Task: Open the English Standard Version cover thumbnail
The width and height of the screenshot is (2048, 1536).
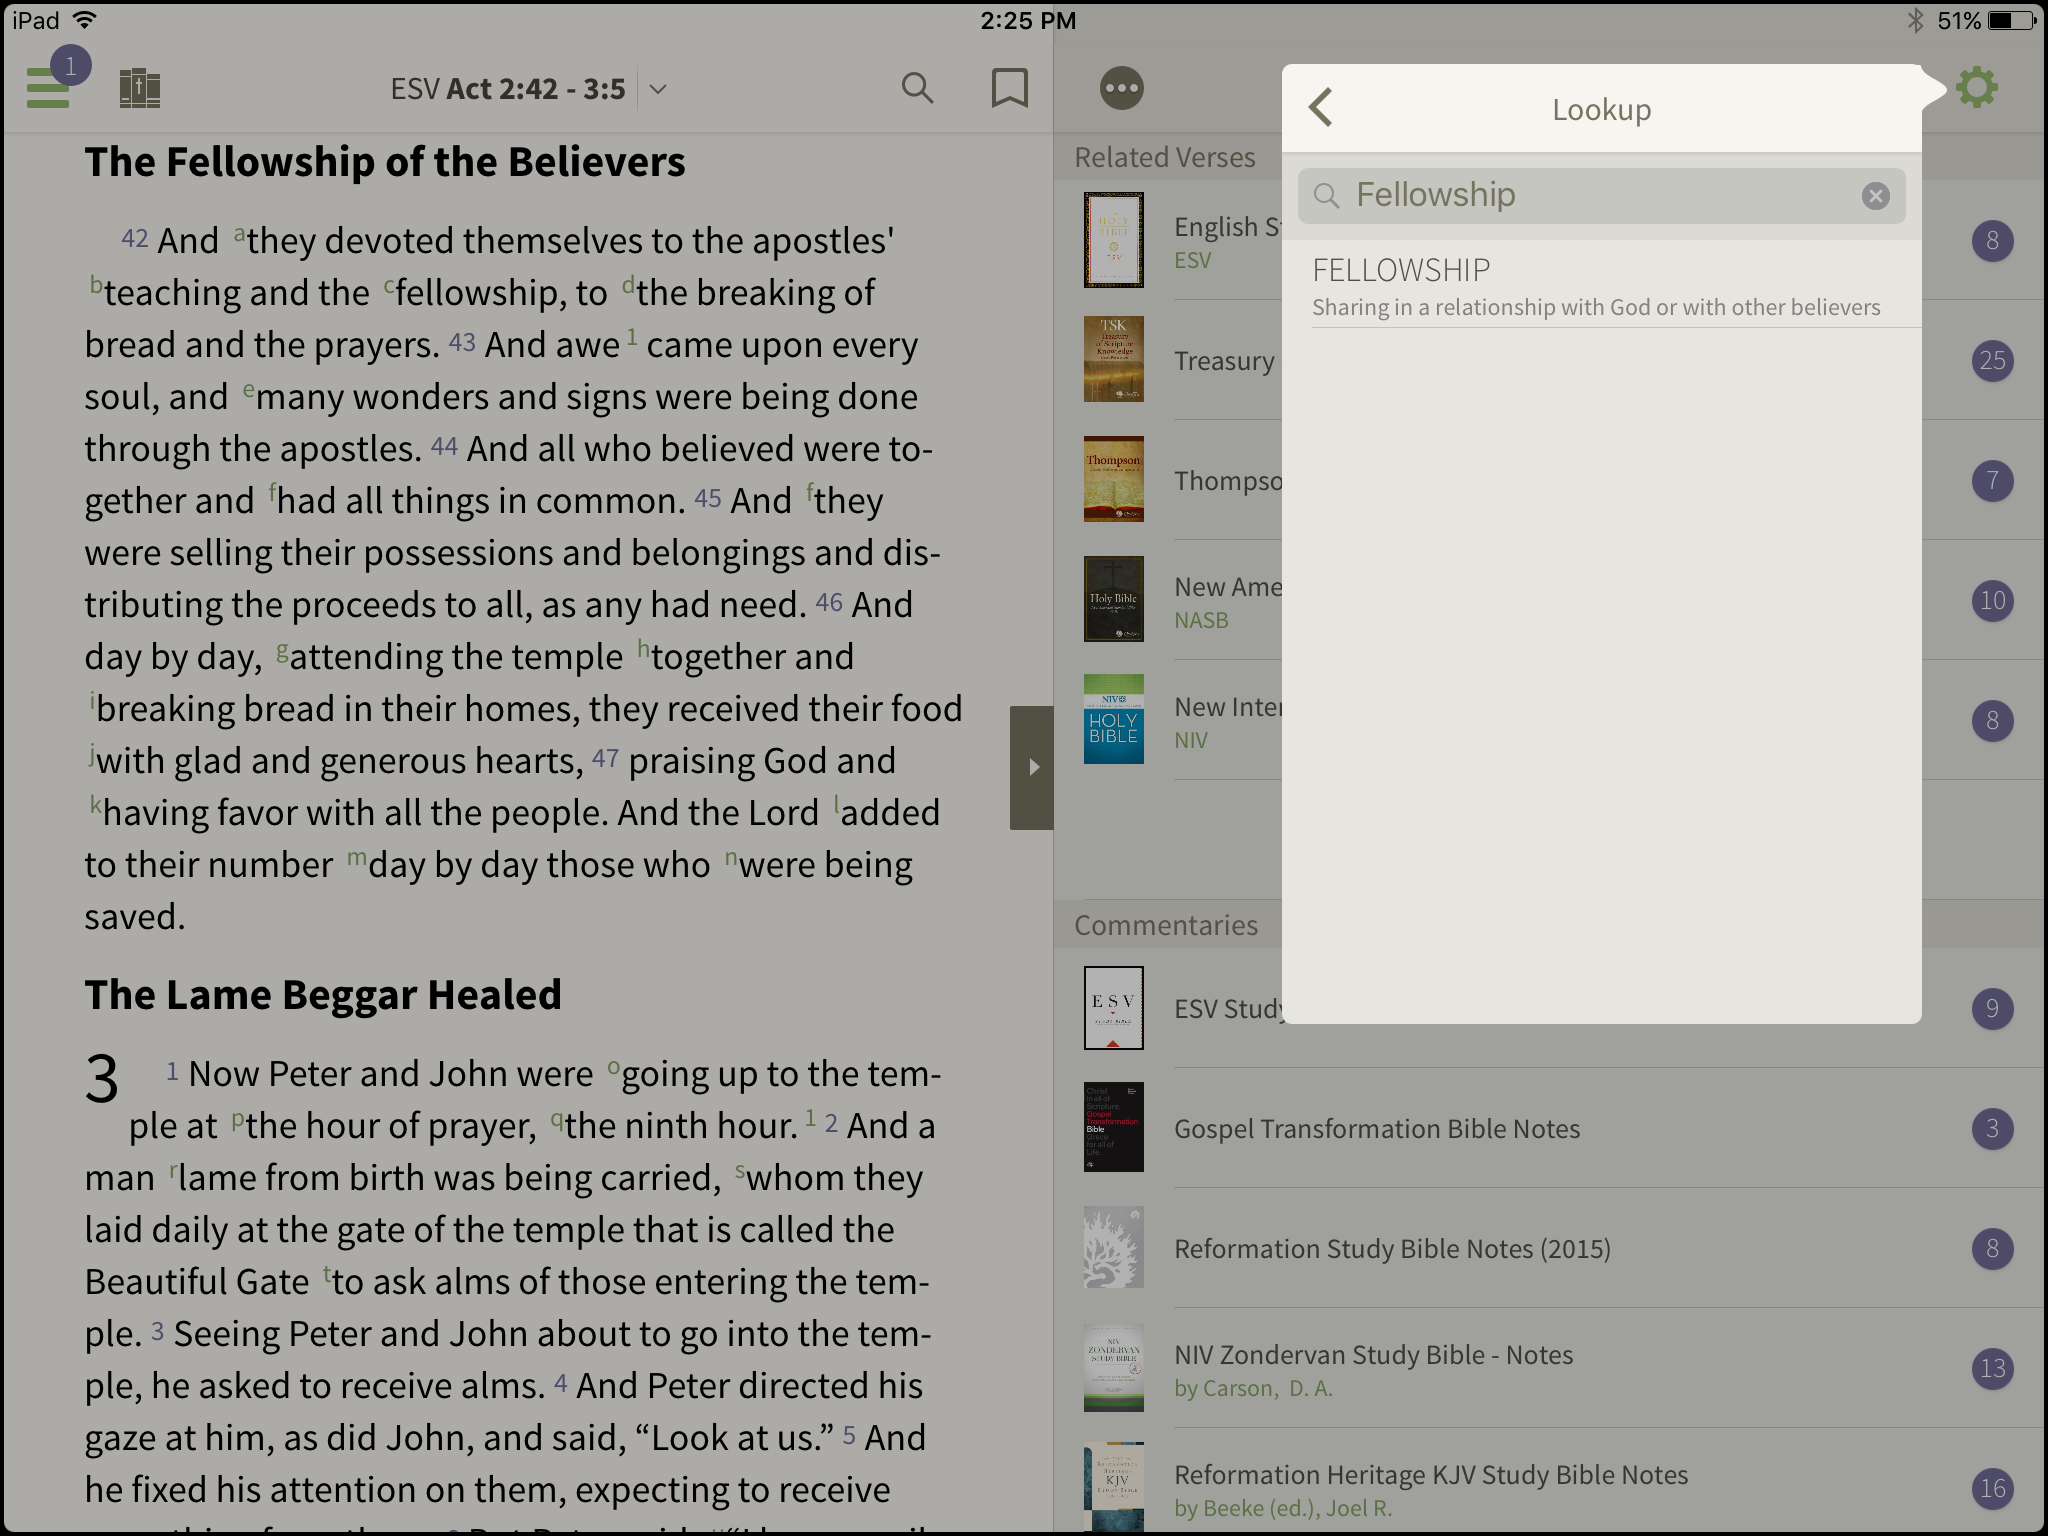Action: [1113, 240]
